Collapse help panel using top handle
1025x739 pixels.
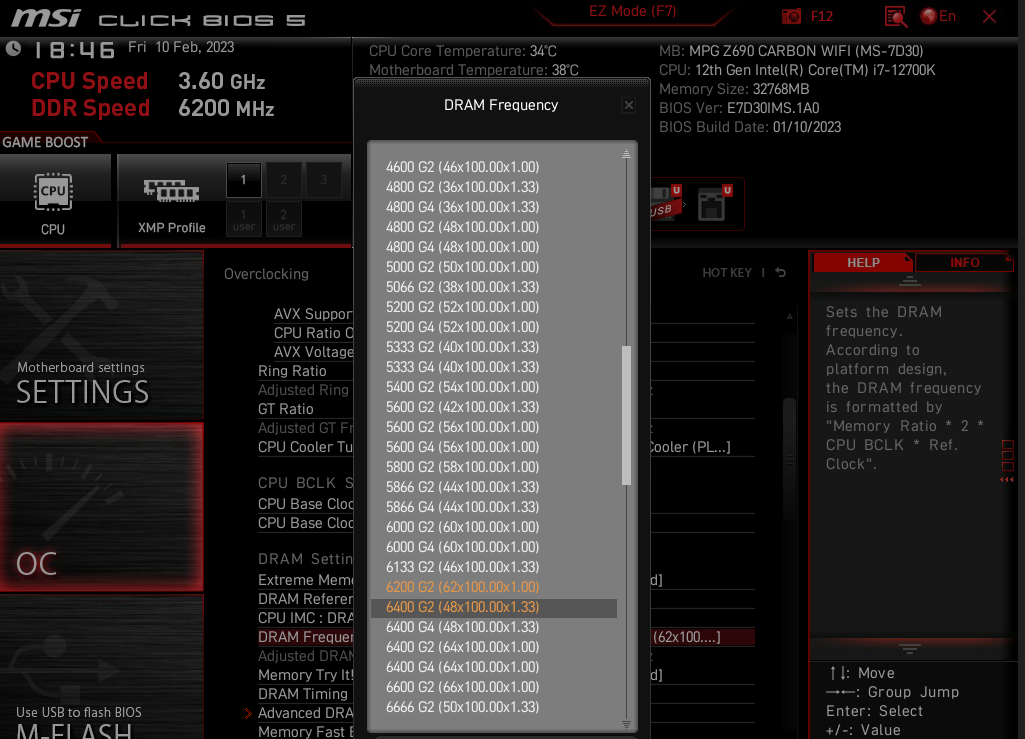point(909,282)
